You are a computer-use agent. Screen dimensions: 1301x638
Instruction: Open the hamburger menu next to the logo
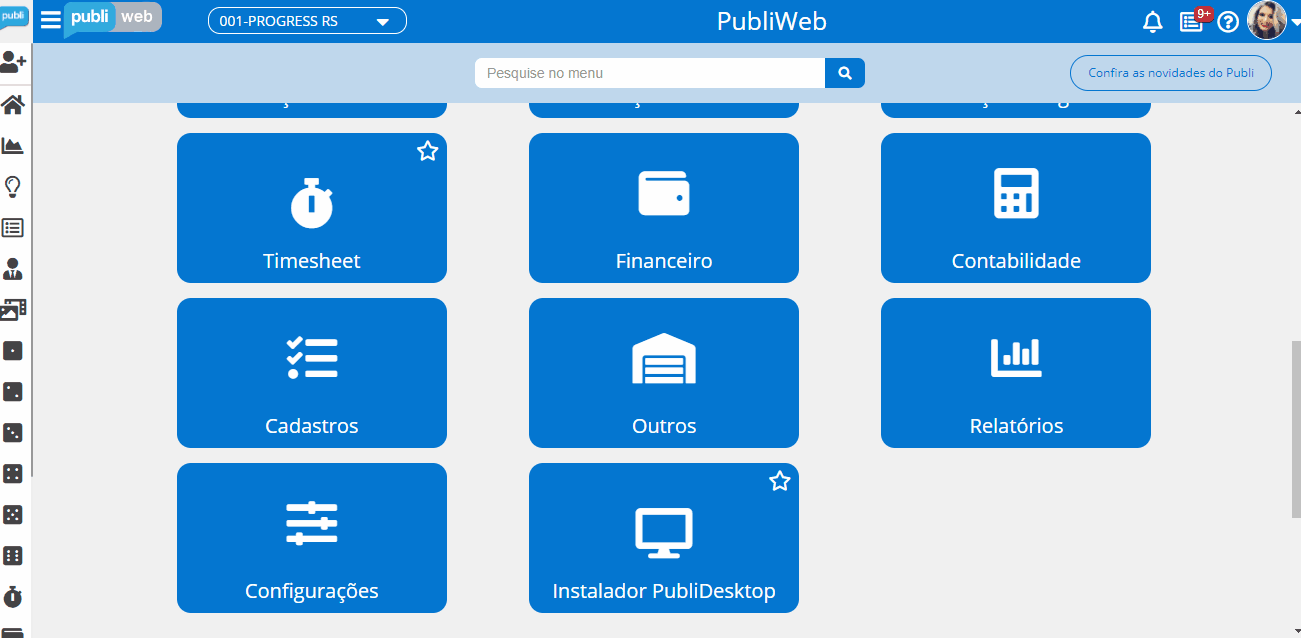[51, 20]
